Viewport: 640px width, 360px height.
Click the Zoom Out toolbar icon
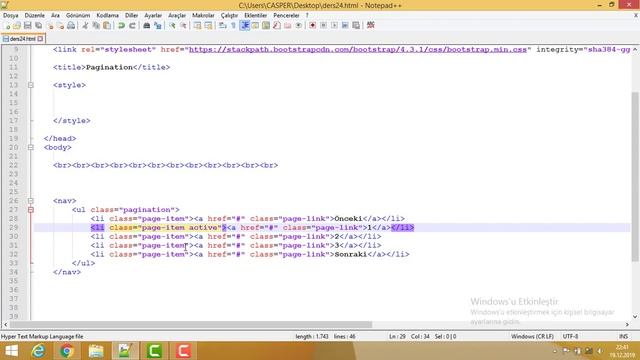coord(183,25)
